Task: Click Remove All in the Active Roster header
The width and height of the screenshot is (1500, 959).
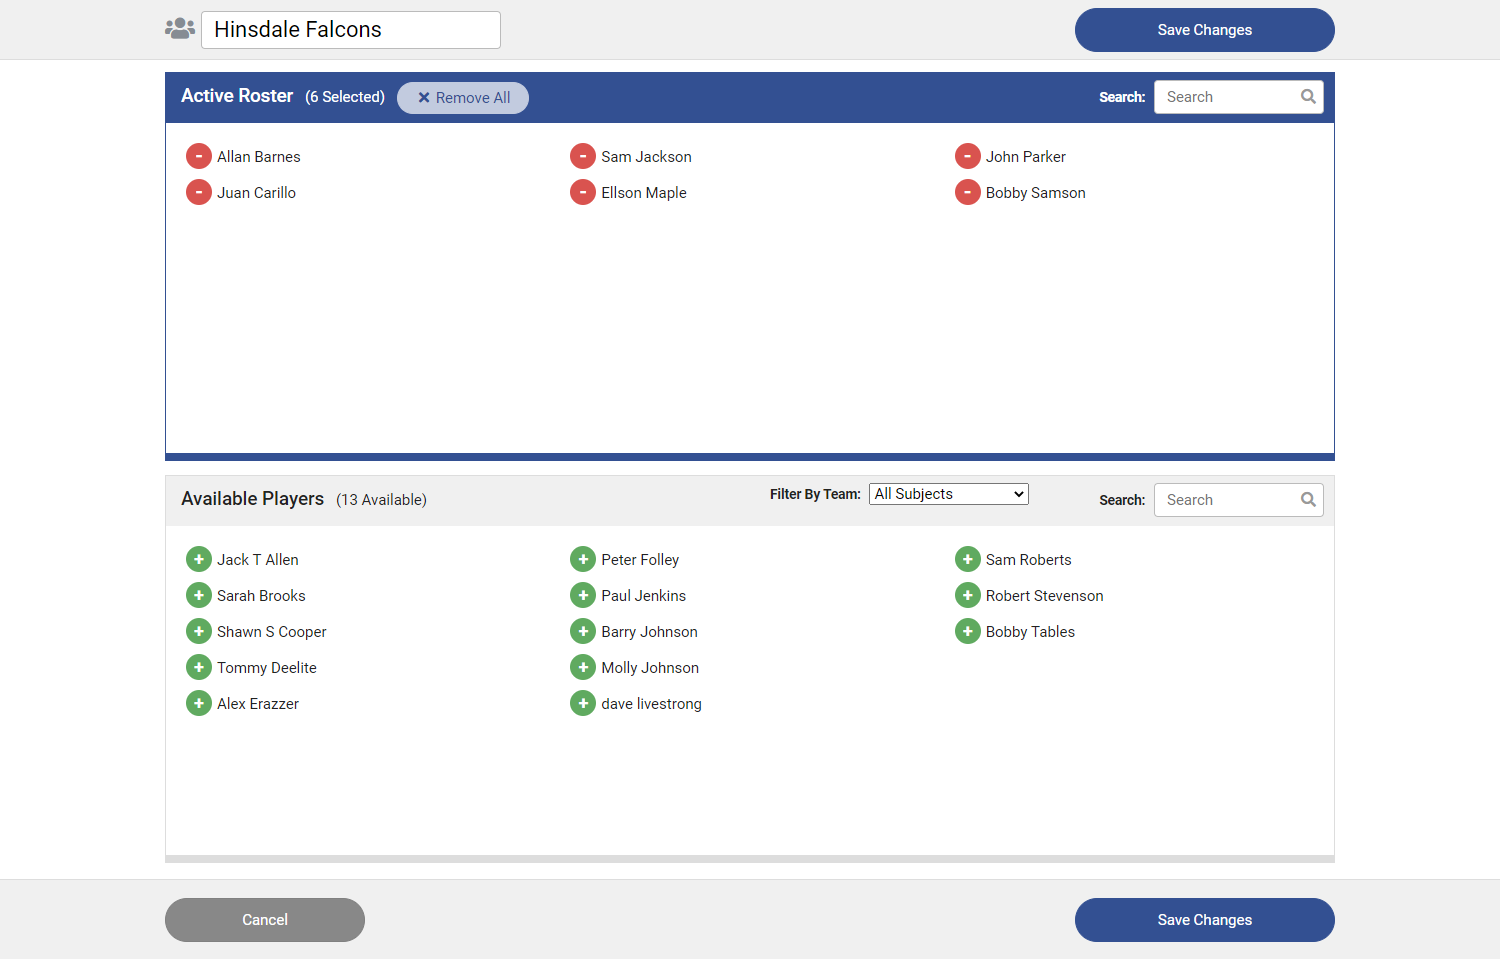Action: click(x=462, y=97)
